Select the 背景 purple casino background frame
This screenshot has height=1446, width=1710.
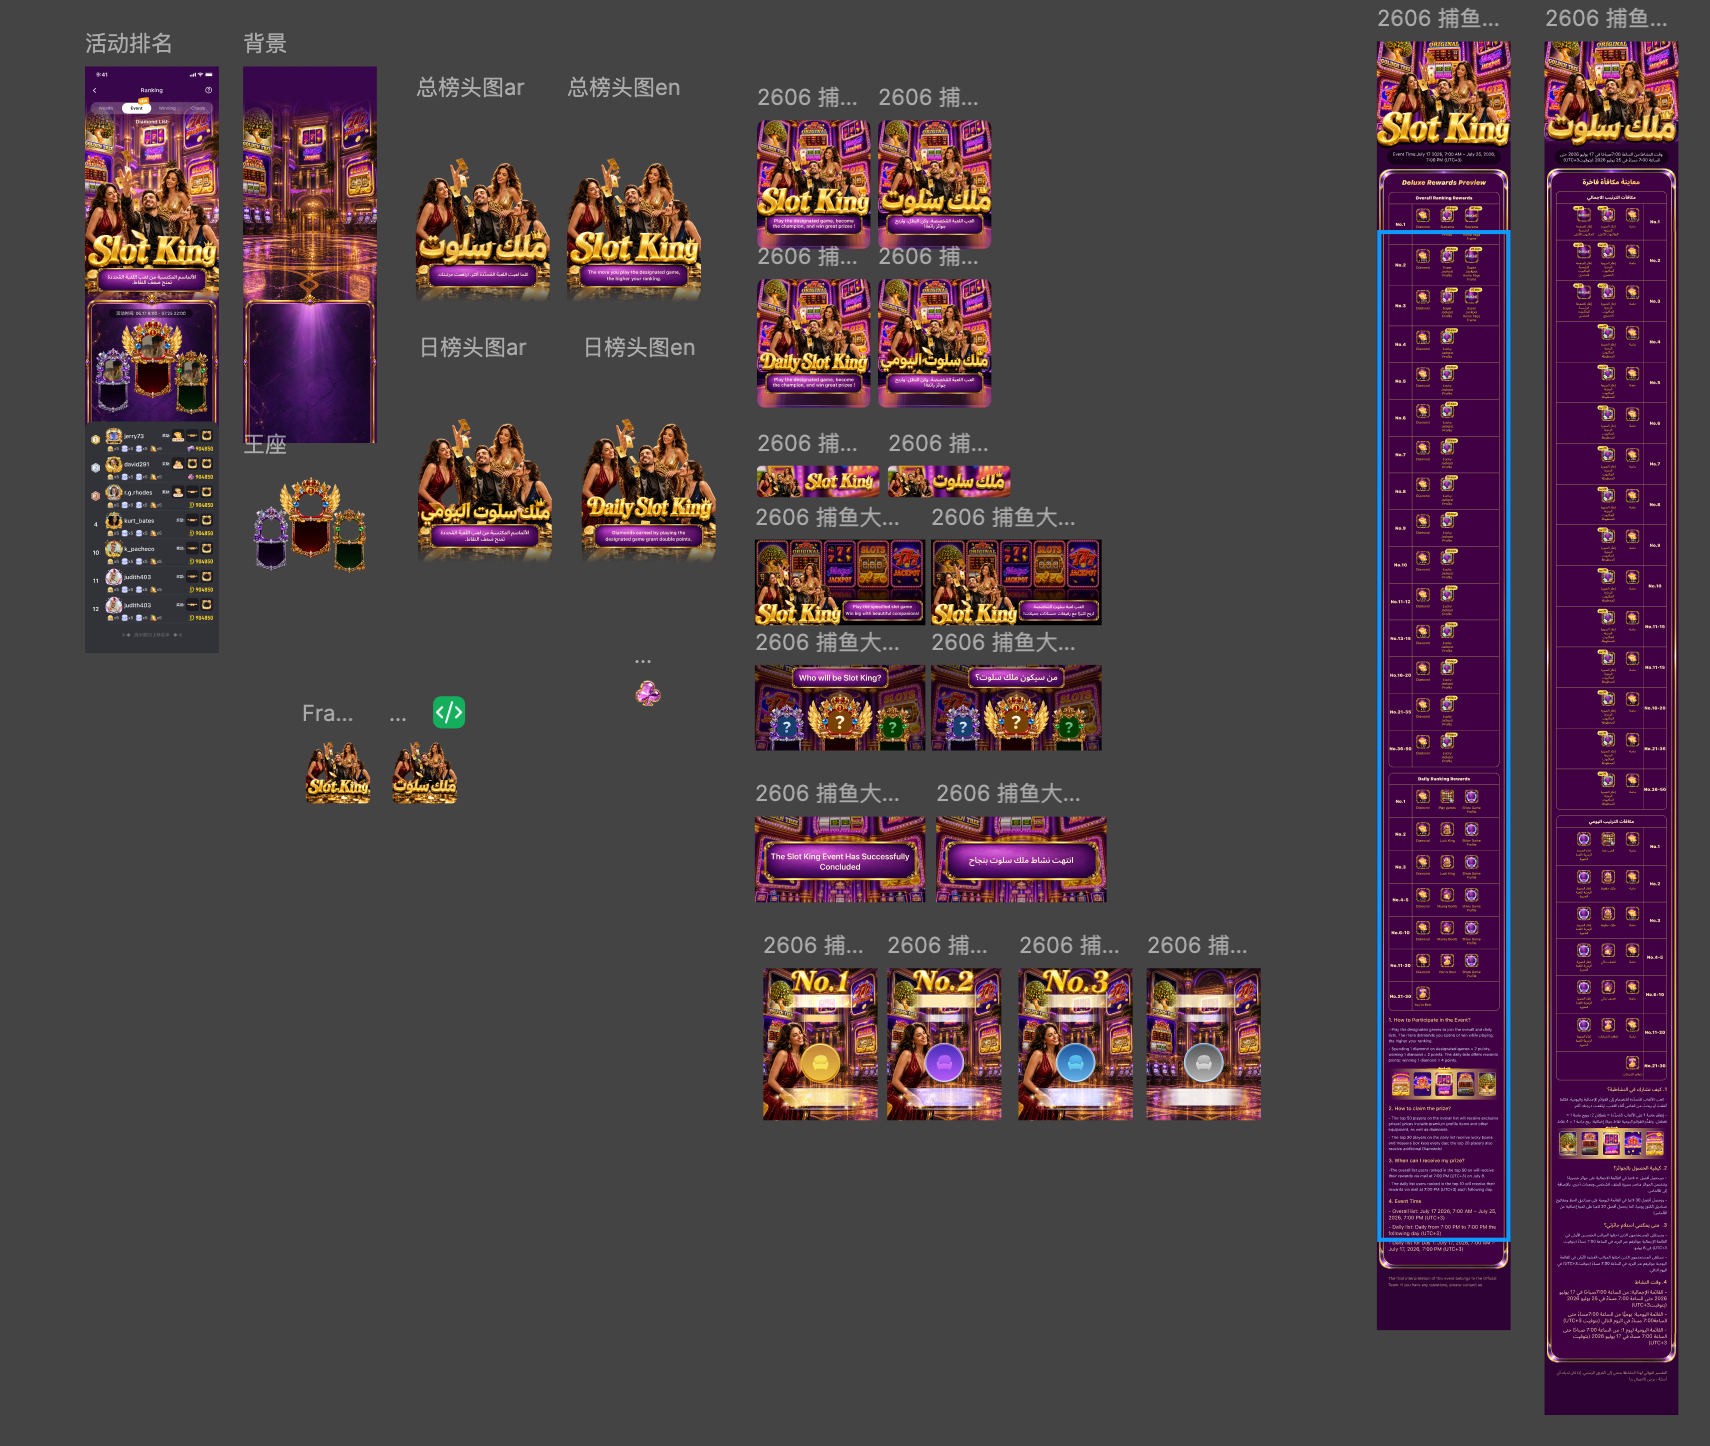[x=310, y=255]
